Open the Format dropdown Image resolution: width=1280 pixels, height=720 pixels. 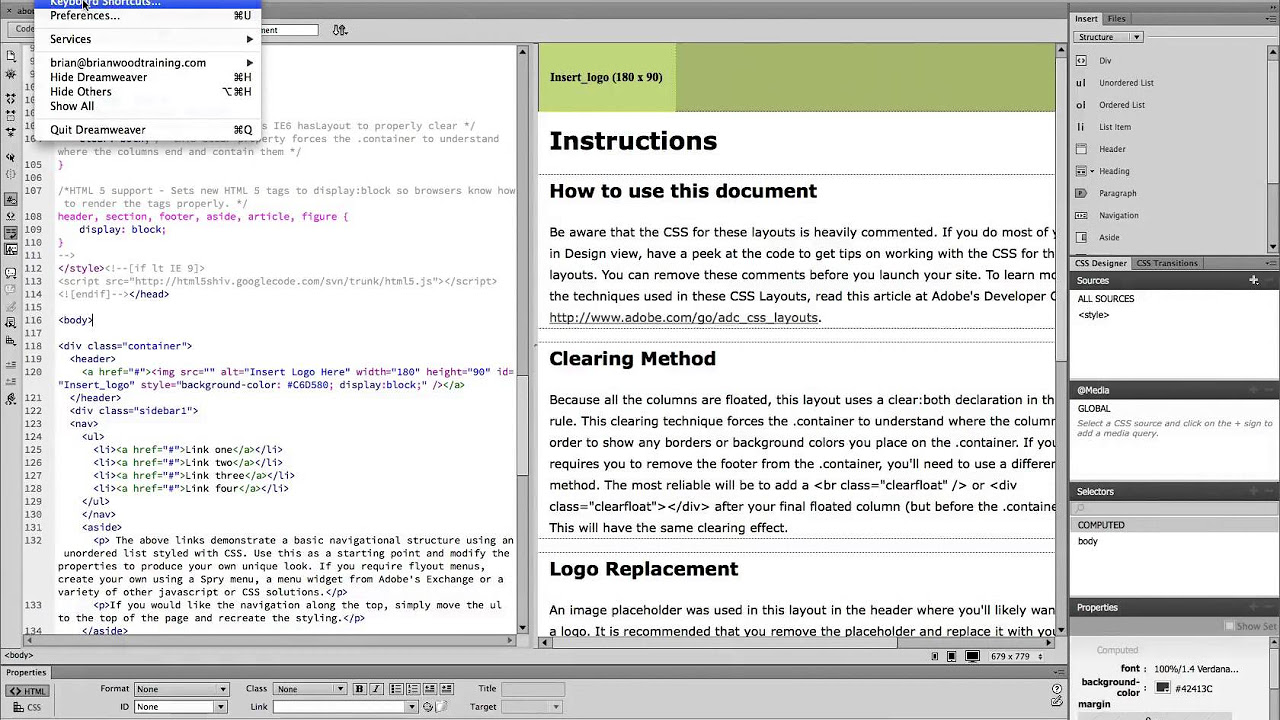tap(181, 689)
